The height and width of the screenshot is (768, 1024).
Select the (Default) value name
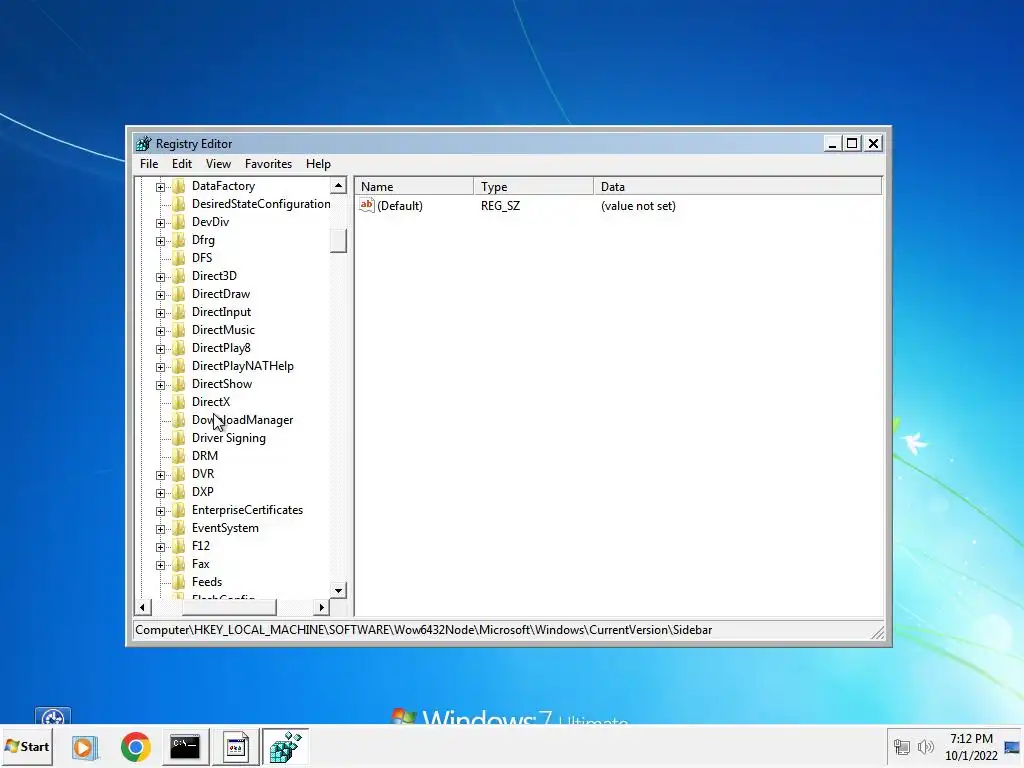coord(400,206)
